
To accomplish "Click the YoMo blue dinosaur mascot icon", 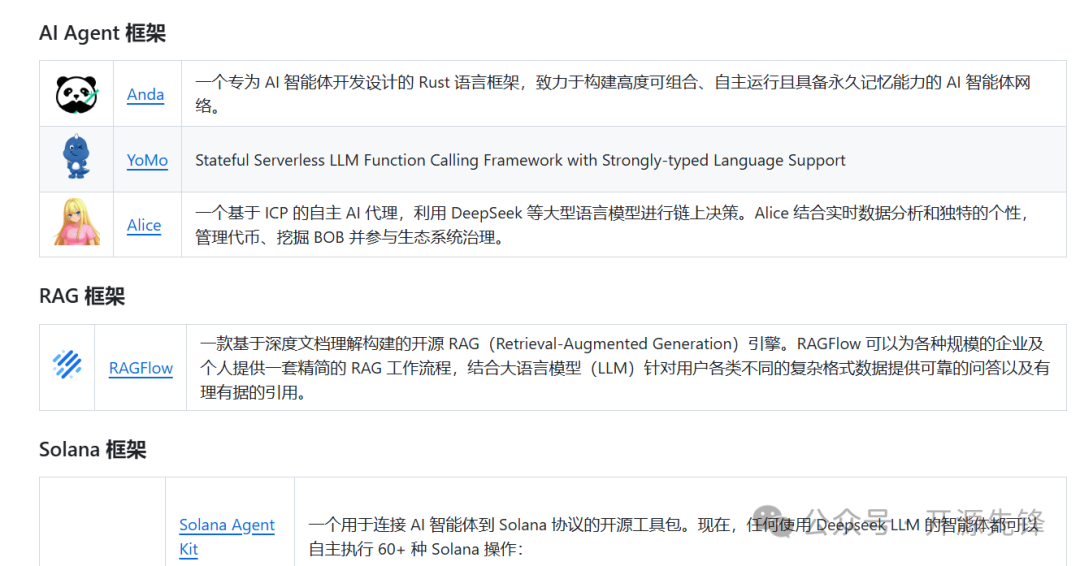I will click(76, 157).
